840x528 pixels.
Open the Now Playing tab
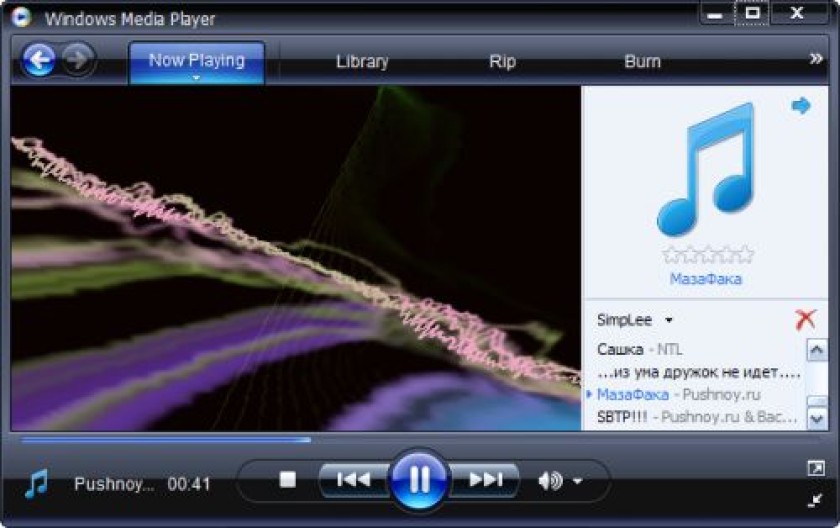[x=197, y=61]
